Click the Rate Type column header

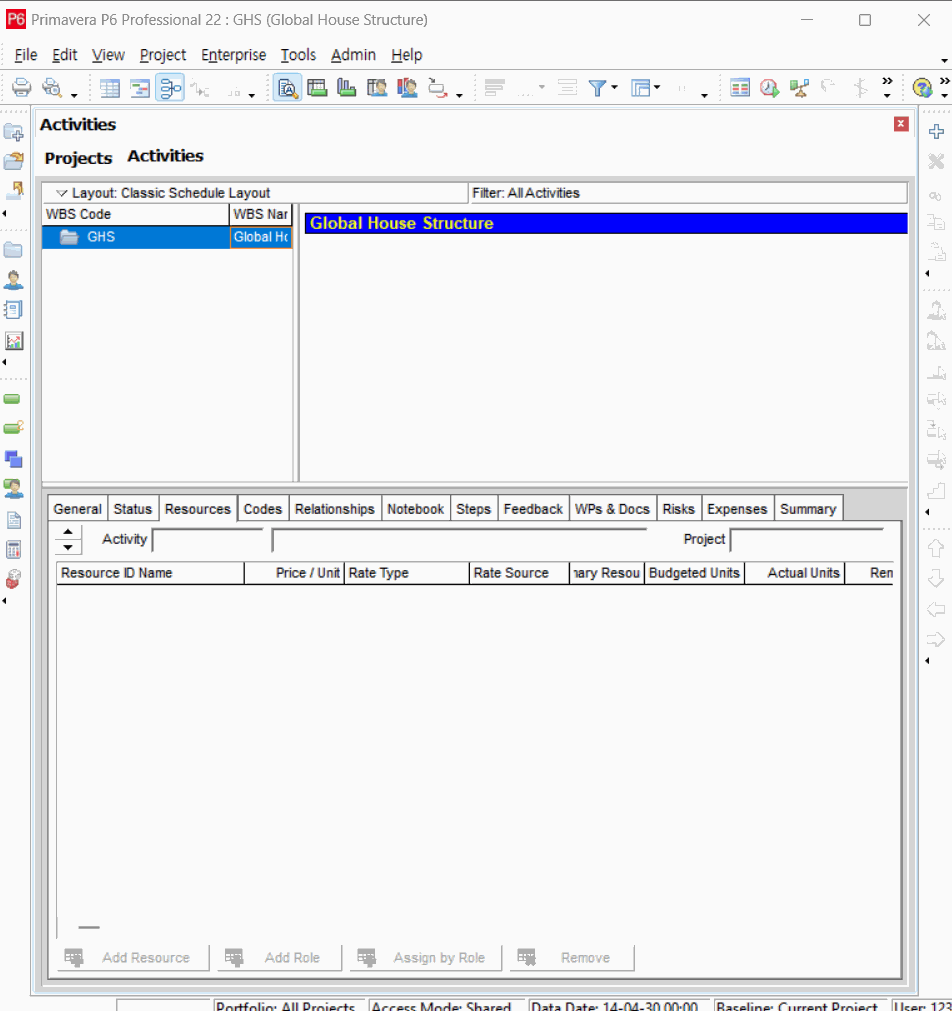406,573
